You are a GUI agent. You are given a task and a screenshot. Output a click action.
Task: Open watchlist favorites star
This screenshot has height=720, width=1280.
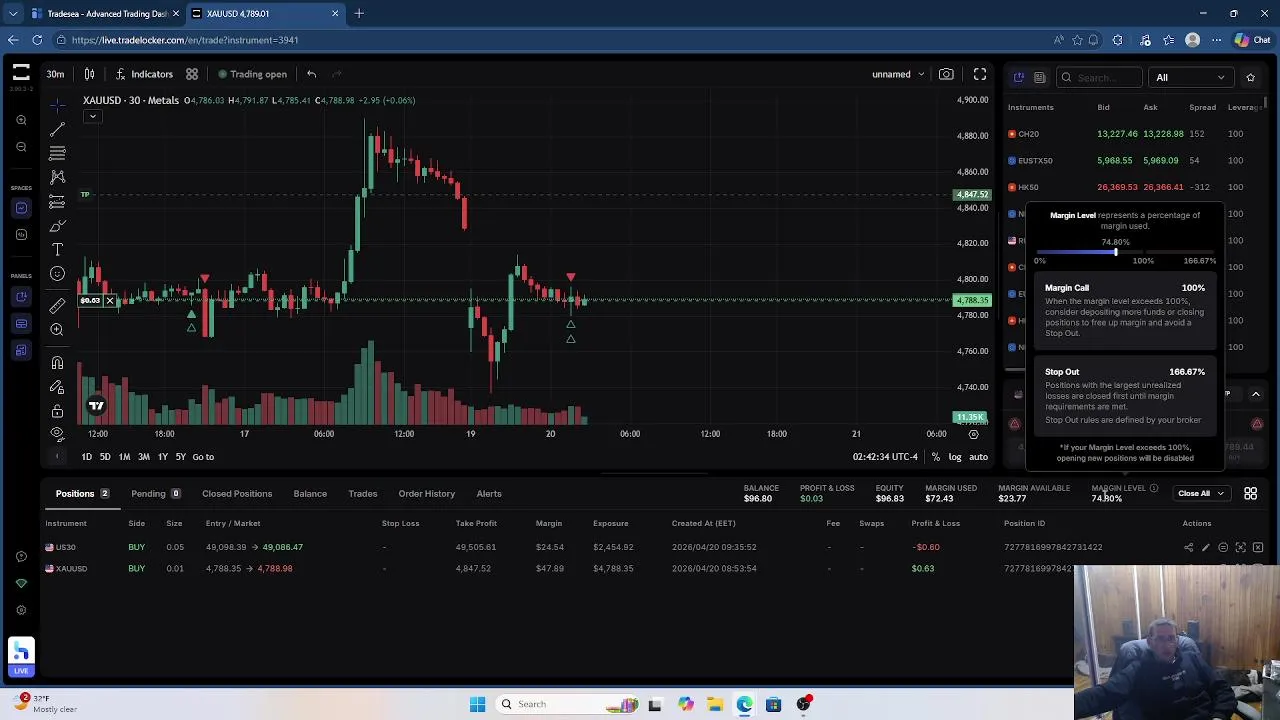[1250, 77]
